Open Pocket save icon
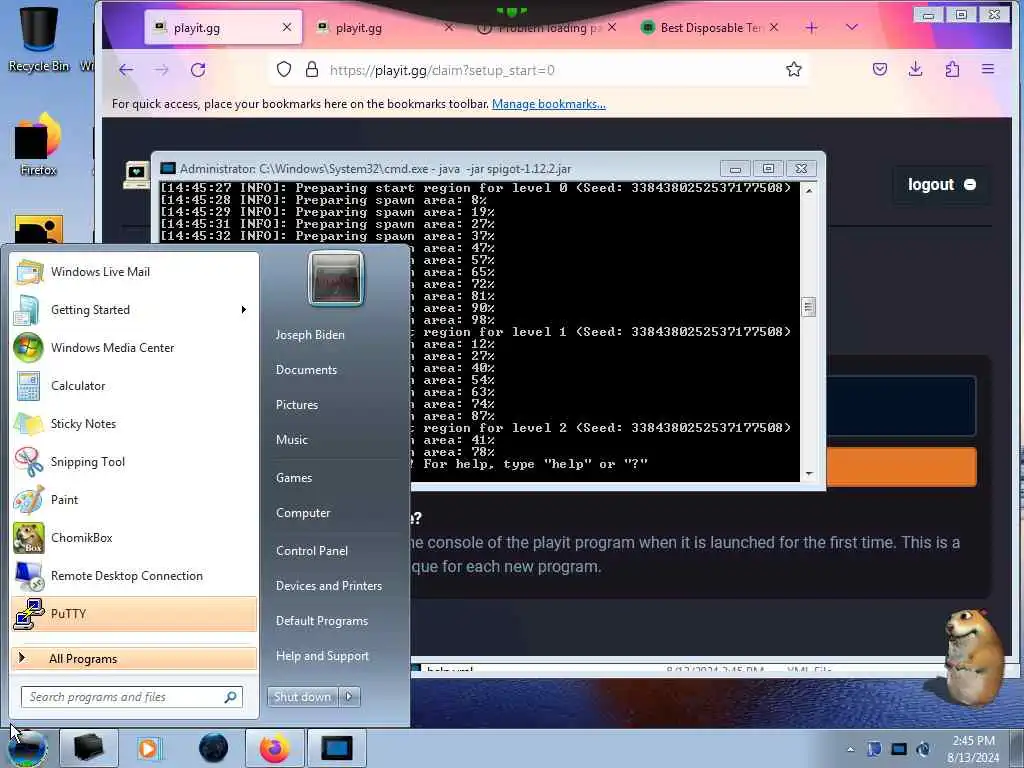 (x=880, y=69)
